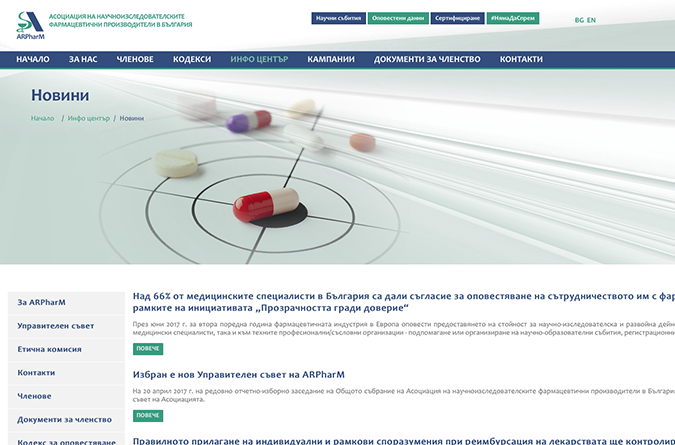Image resolution: width=675 pixels, height=445 pixels.
Task: Open КОНТАКТИ menu item
Action: [521, 59]
